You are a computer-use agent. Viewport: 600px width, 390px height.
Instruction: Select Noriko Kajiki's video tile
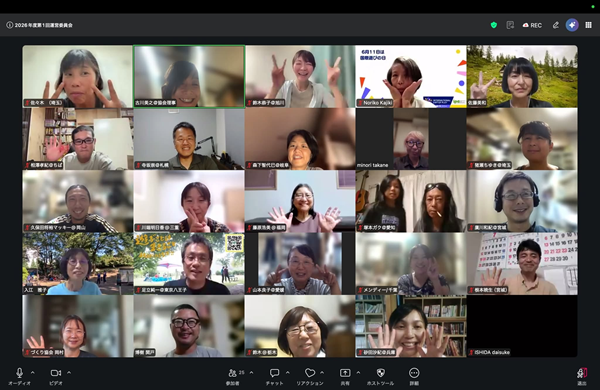point(411,77)
